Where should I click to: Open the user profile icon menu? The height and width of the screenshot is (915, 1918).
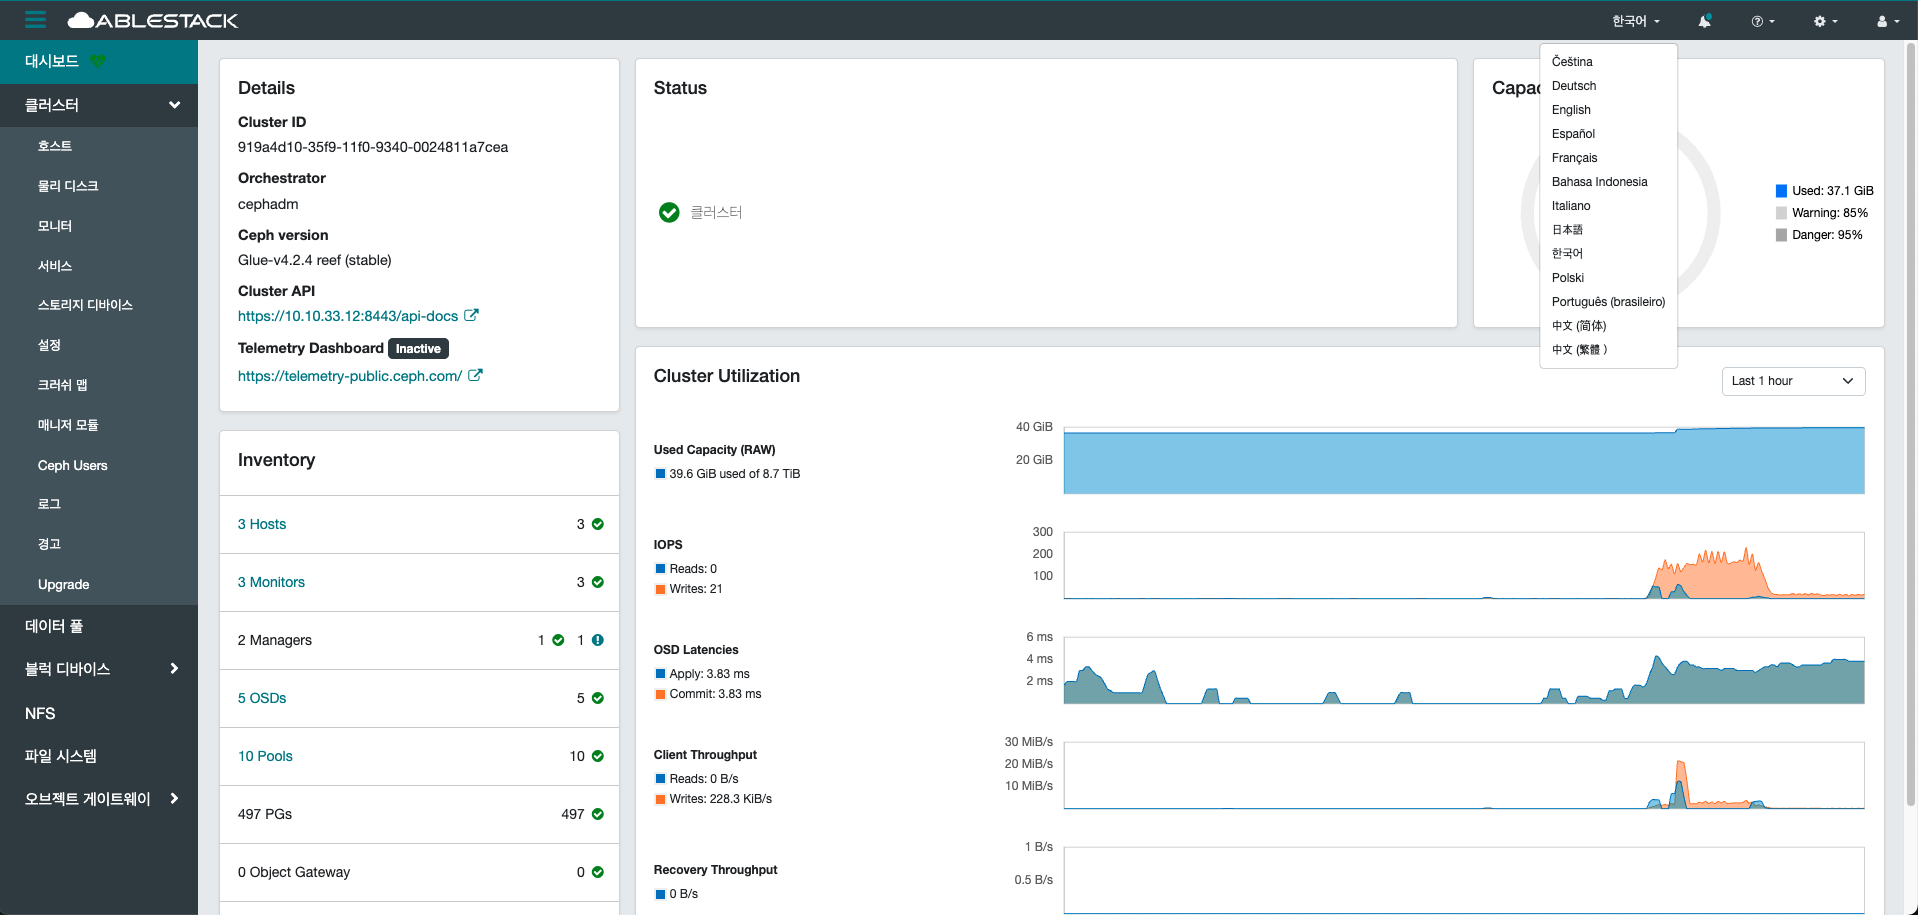pyautogui.click(x=1887, y=21)
